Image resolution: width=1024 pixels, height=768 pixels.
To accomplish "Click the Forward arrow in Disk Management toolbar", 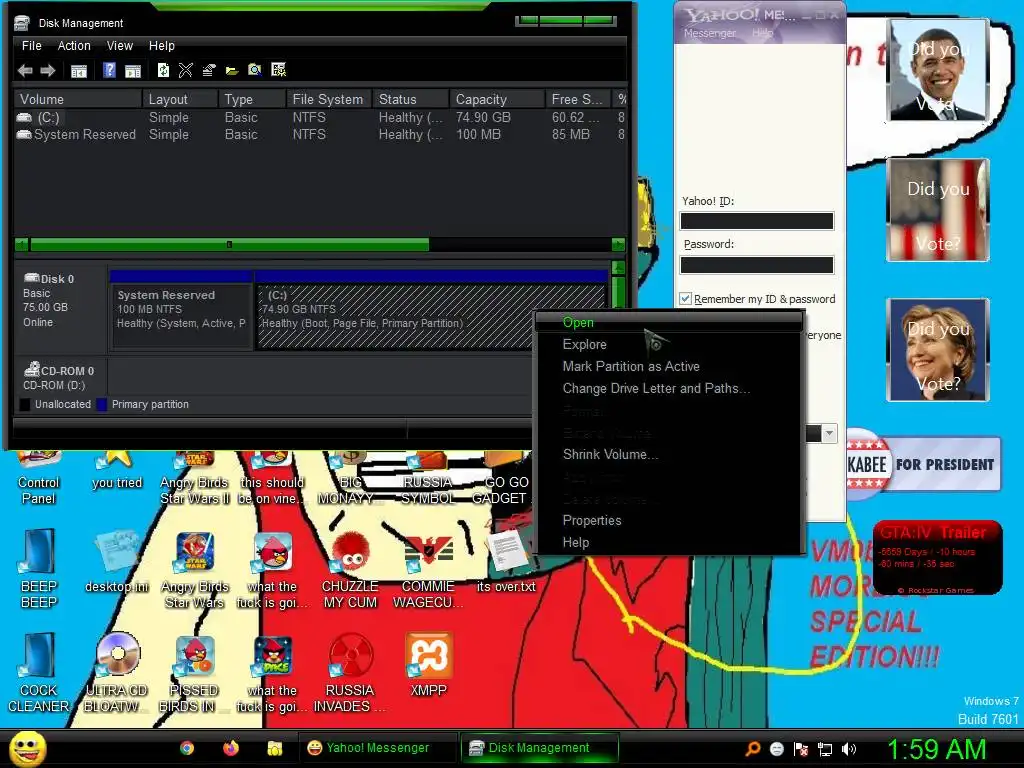I will [48, 71].
